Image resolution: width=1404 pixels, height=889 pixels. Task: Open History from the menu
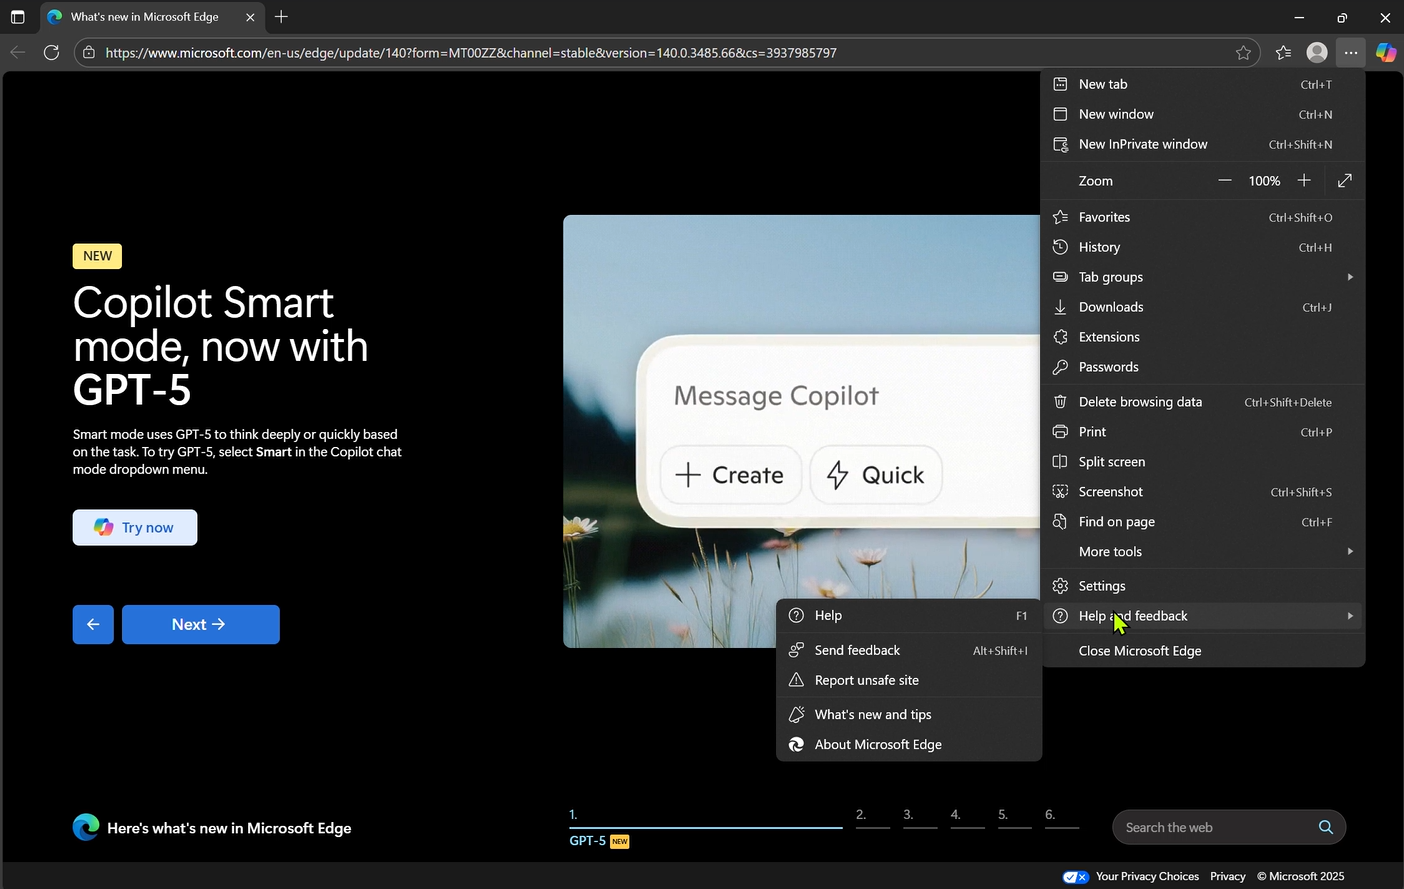[1202, 247]
